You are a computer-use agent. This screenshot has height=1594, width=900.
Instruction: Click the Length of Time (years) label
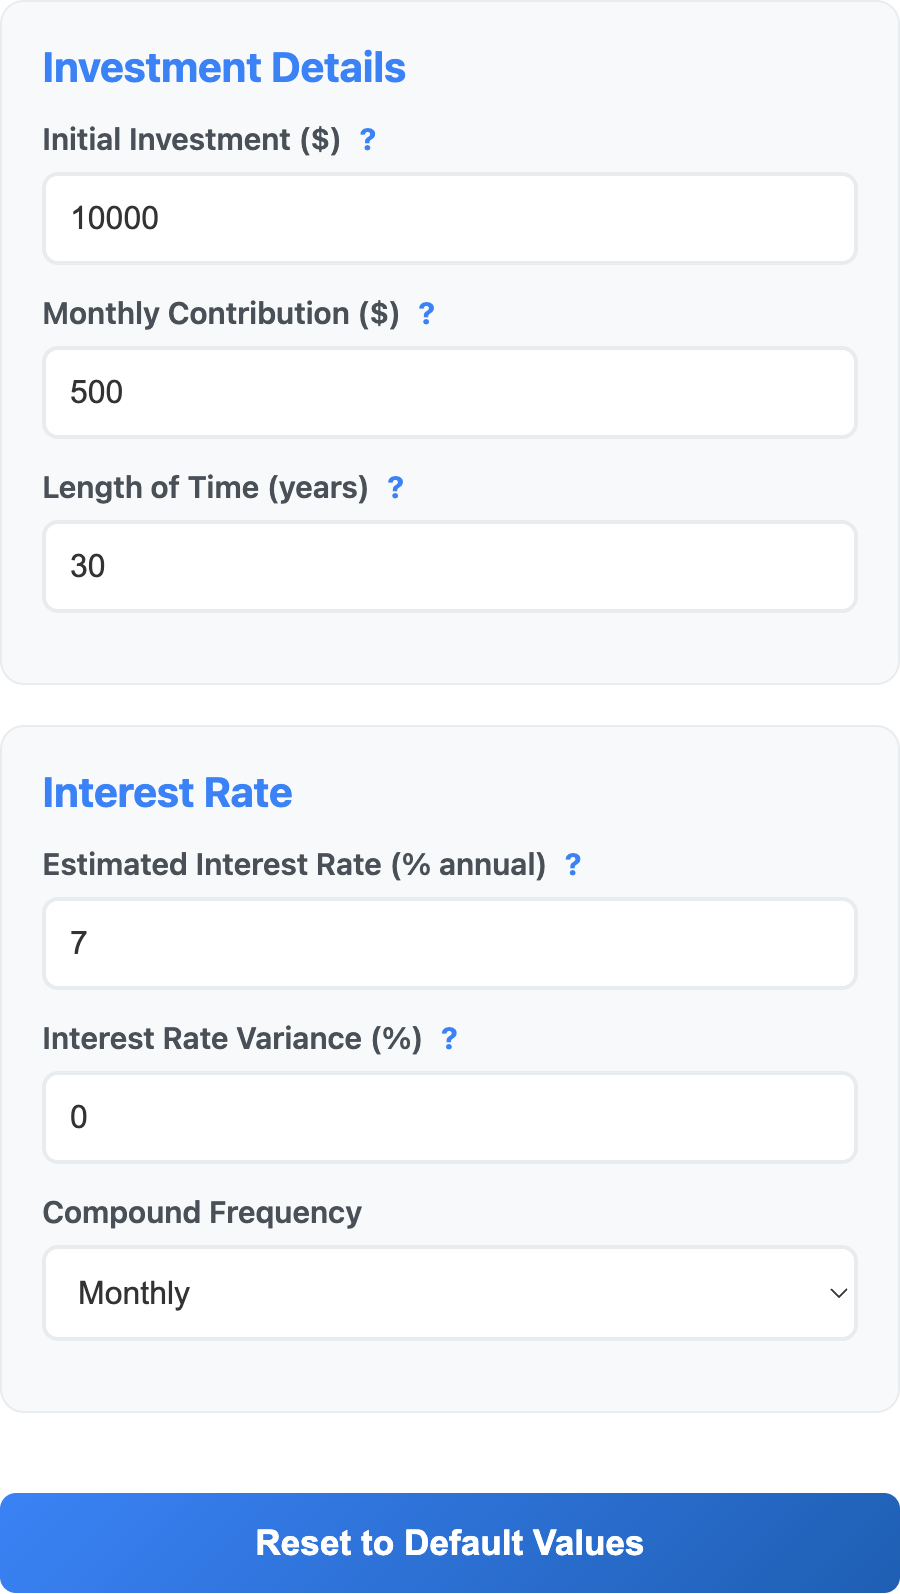205,488
